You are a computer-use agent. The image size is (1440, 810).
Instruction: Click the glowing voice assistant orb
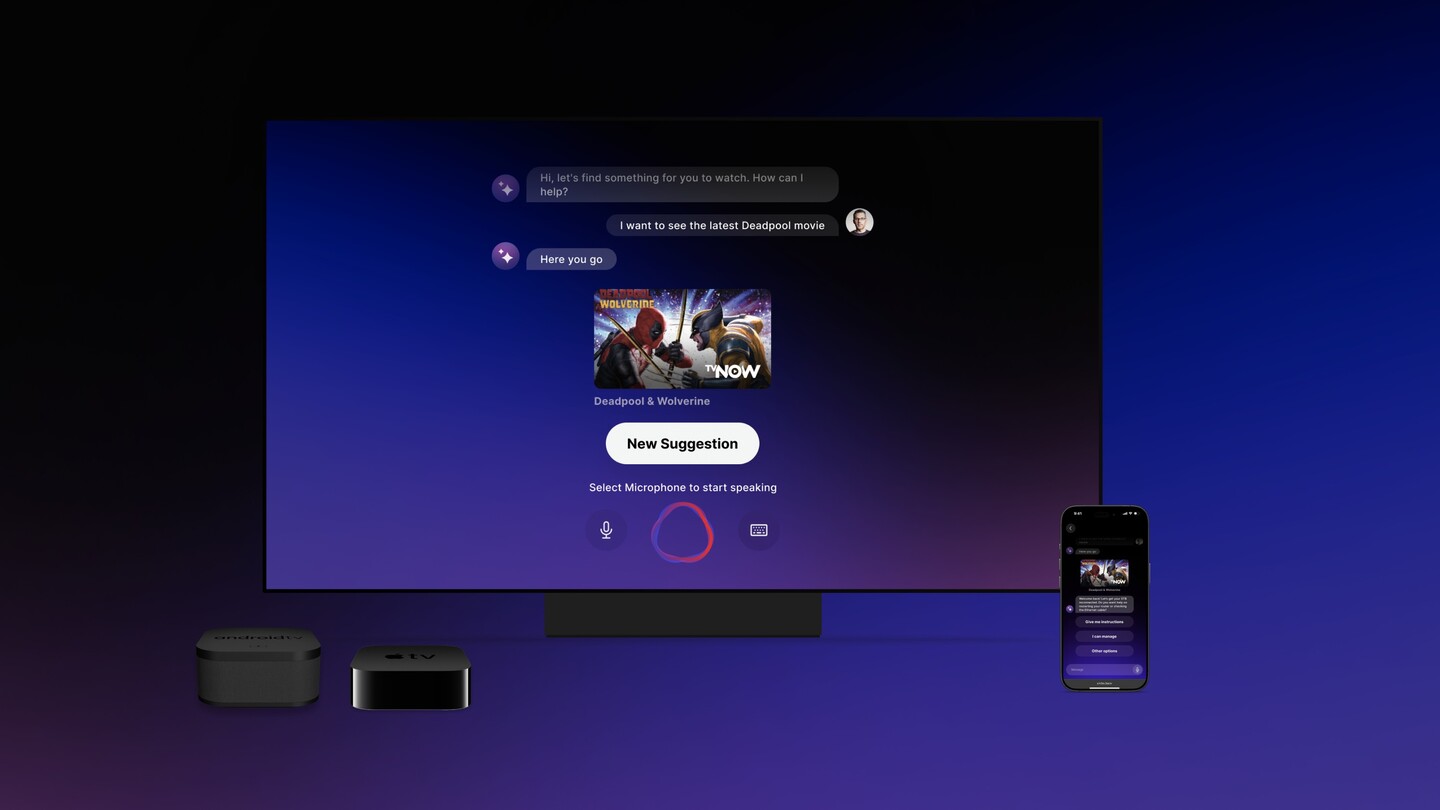(x=682, y=531)
